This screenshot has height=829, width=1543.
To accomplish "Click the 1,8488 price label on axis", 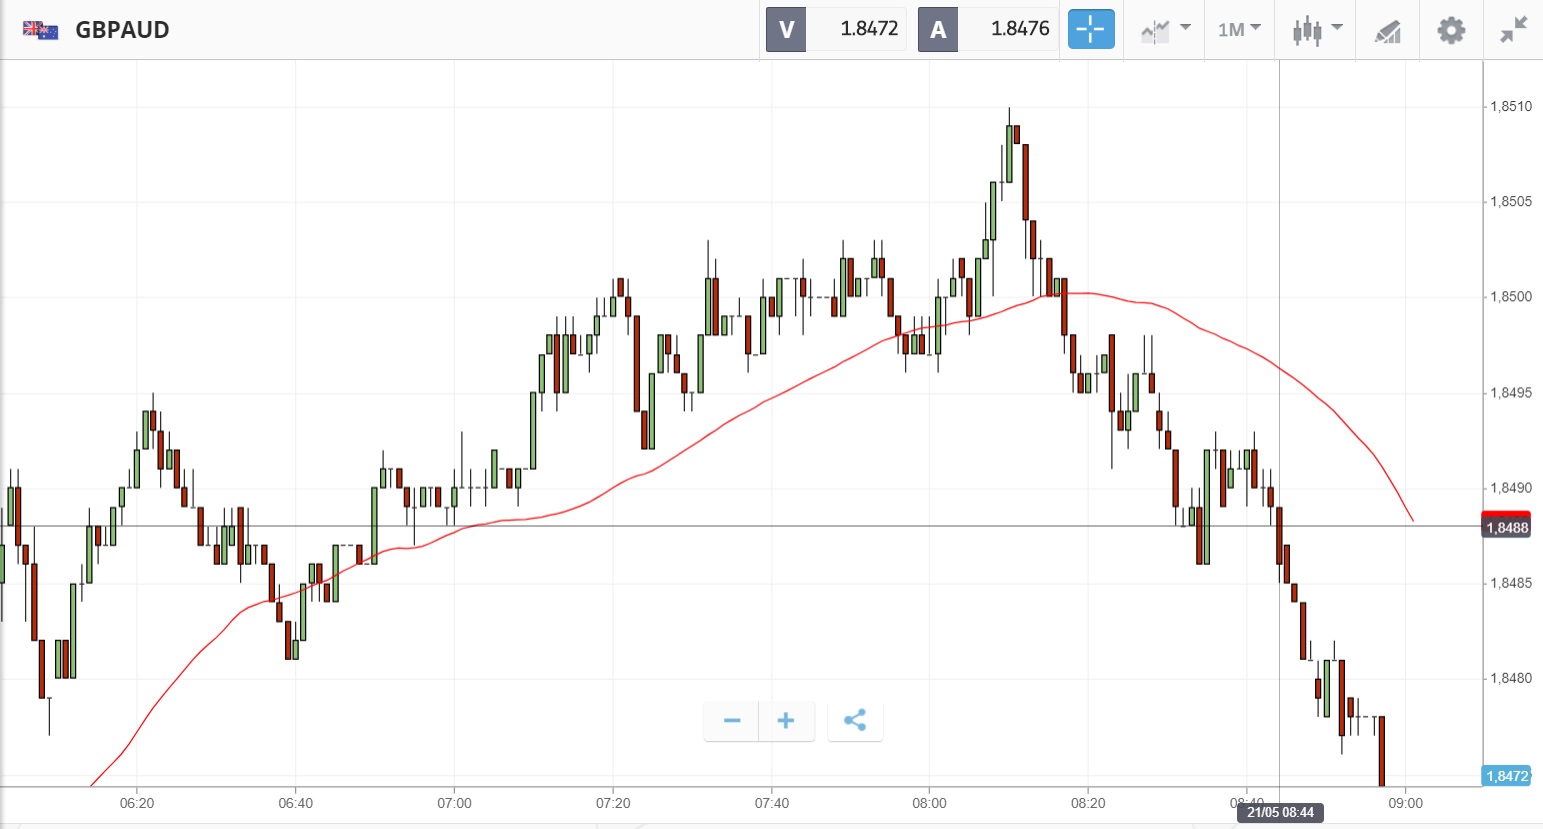I will tap(1506, 527).
